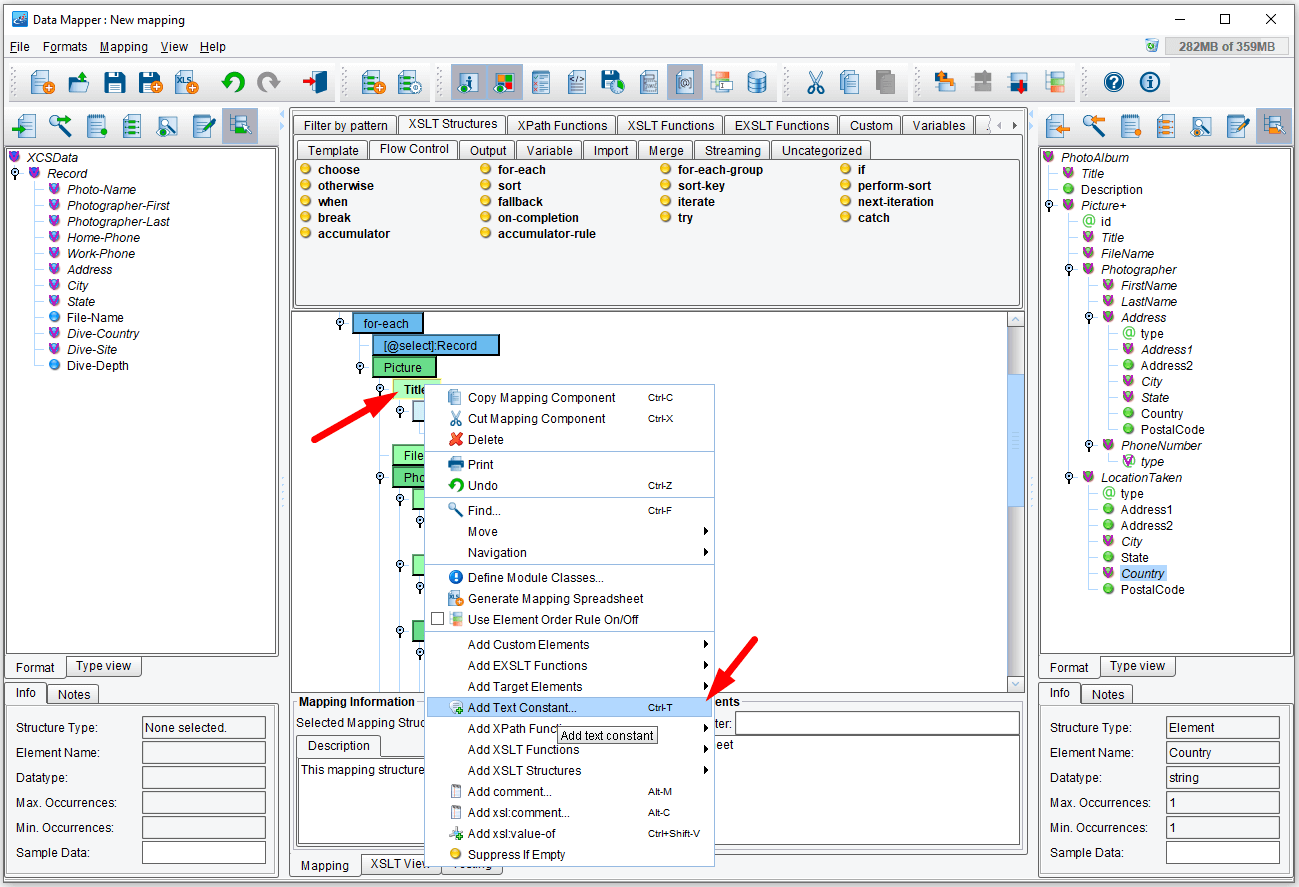The width and height of the screenshot is (1299, 887).
Task: Click the question mark help icon
Action: [x=1114, y=82]
